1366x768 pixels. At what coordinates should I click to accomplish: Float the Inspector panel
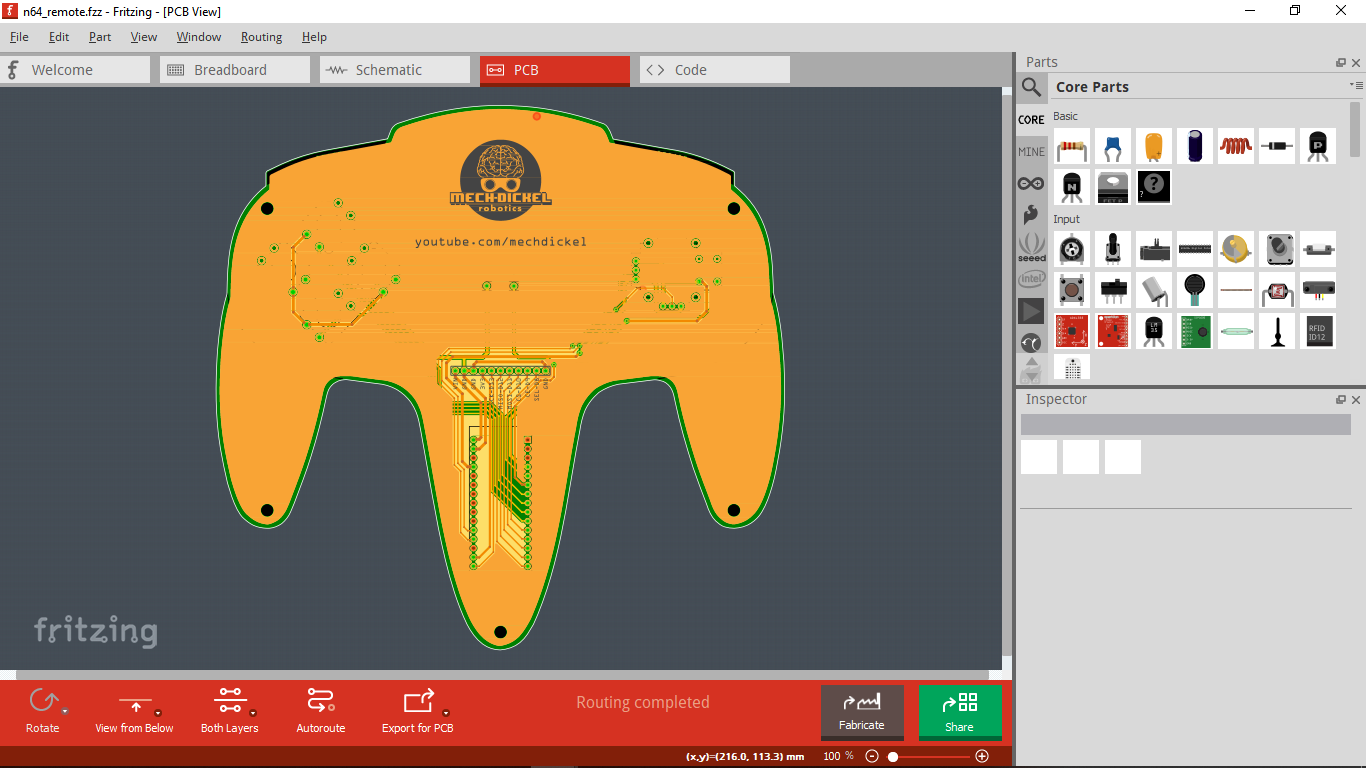point(1341,400)
